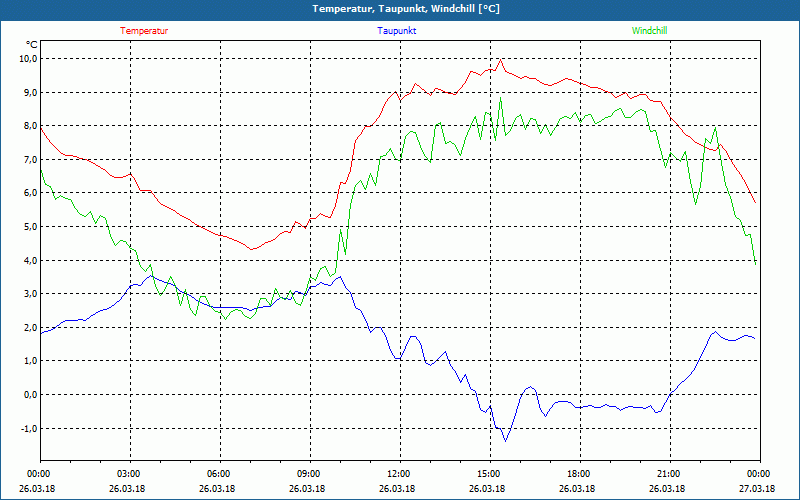
Task: Click the red temperature peak near 15:00
Action: click(501, 60)
